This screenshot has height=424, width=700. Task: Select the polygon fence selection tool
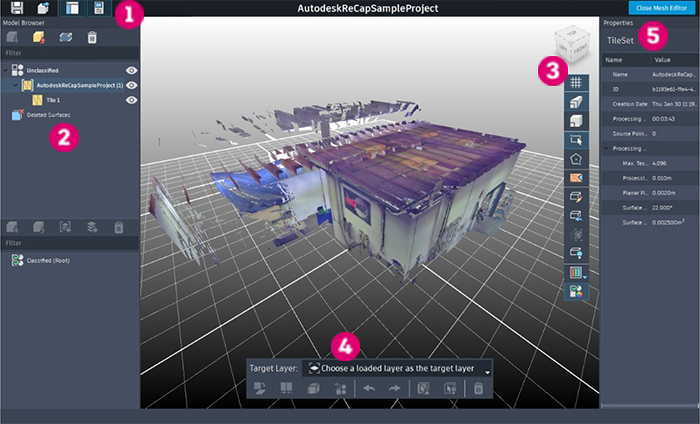click(576, 159)
